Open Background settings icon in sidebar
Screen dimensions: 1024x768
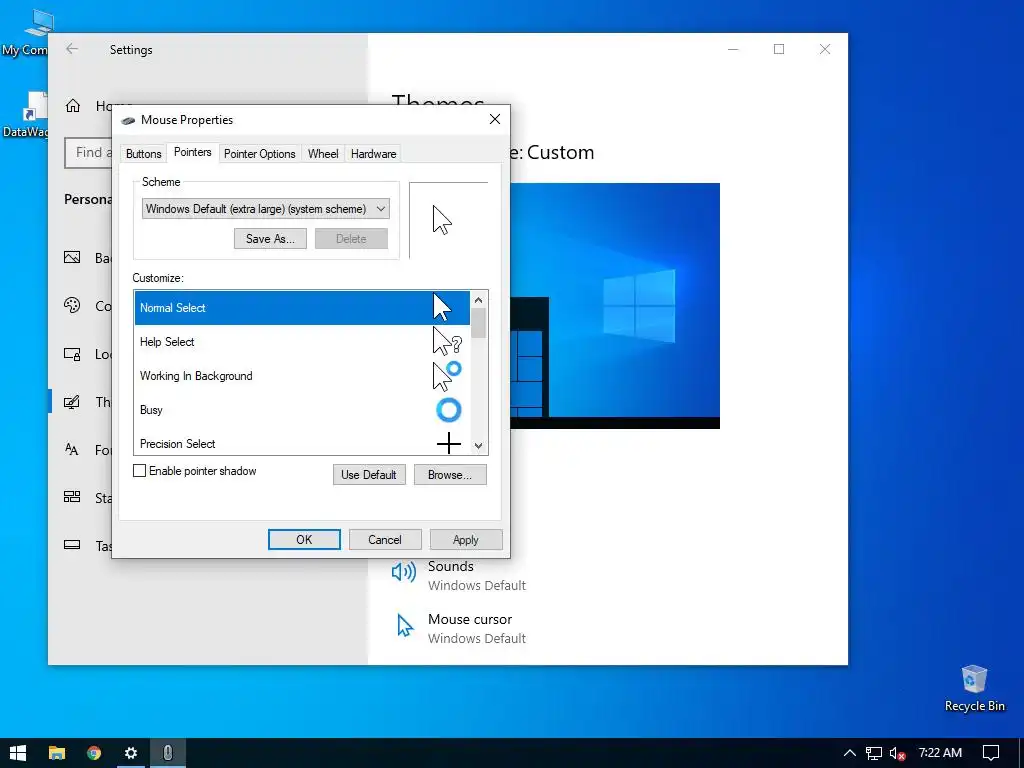72,257
